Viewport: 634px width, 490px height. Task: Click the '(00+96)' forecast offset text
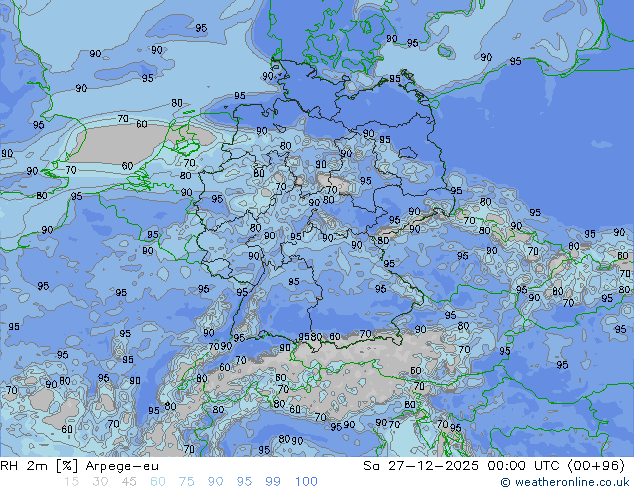click(x=596, y=466)
